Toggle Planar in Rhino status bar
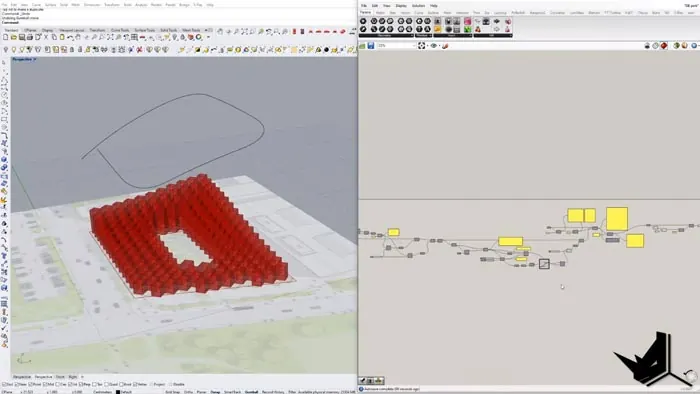 (201, 392)
